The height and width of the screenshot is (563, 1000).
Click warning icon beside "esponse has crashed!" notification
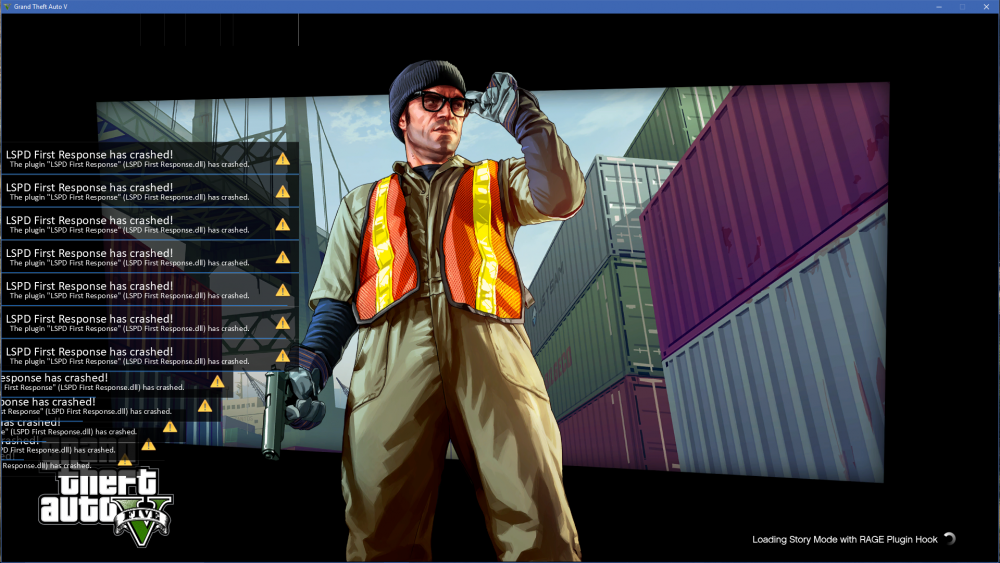point(217,381)
